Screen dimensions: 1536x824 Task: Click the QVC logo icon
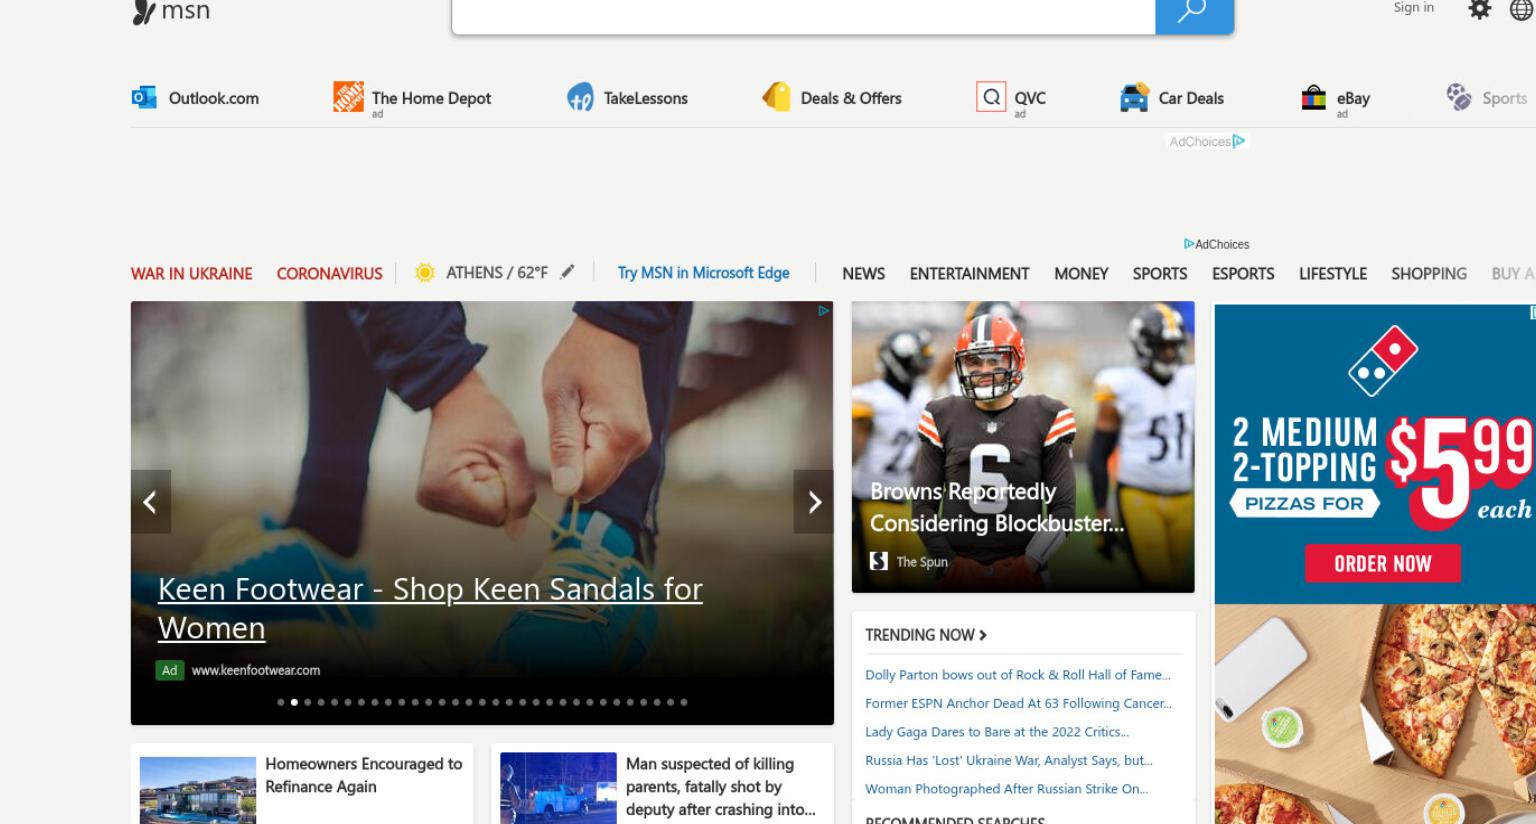991,97
